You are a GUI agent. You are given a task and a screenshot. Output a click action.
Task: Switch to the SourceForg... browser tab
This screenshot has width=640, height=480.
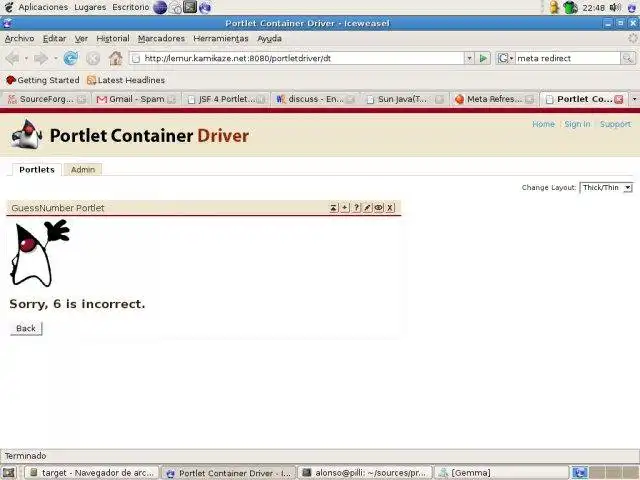coord(47,99)
